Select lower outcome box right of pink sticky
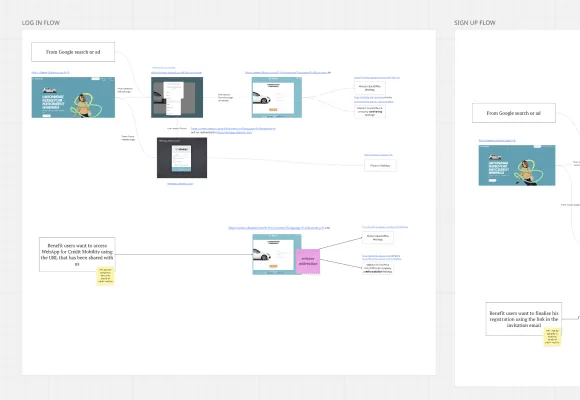 (x=378, y=268)
